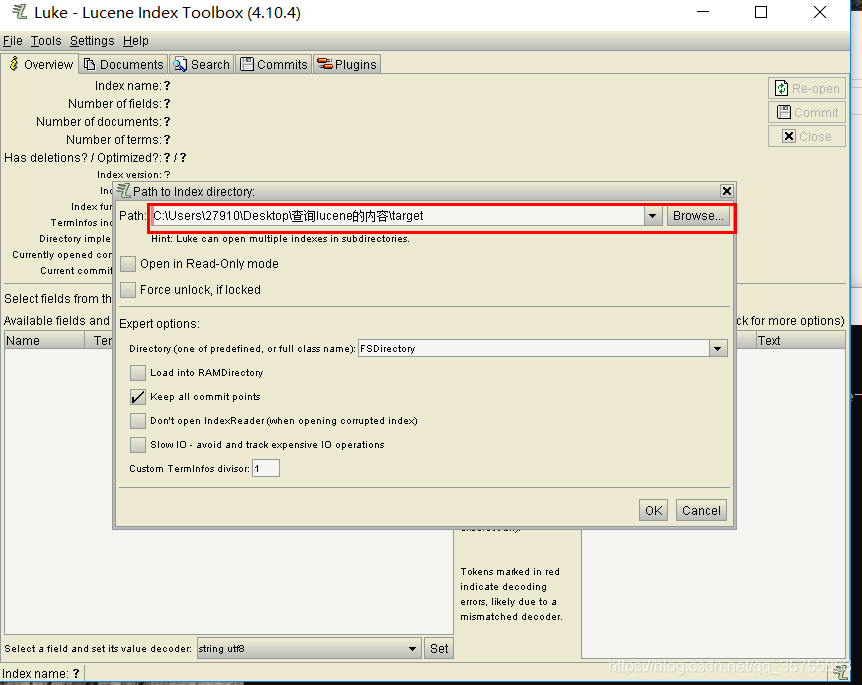Check Load into RAMDirectory option
The image size is (862, 685).
(137, 373)
